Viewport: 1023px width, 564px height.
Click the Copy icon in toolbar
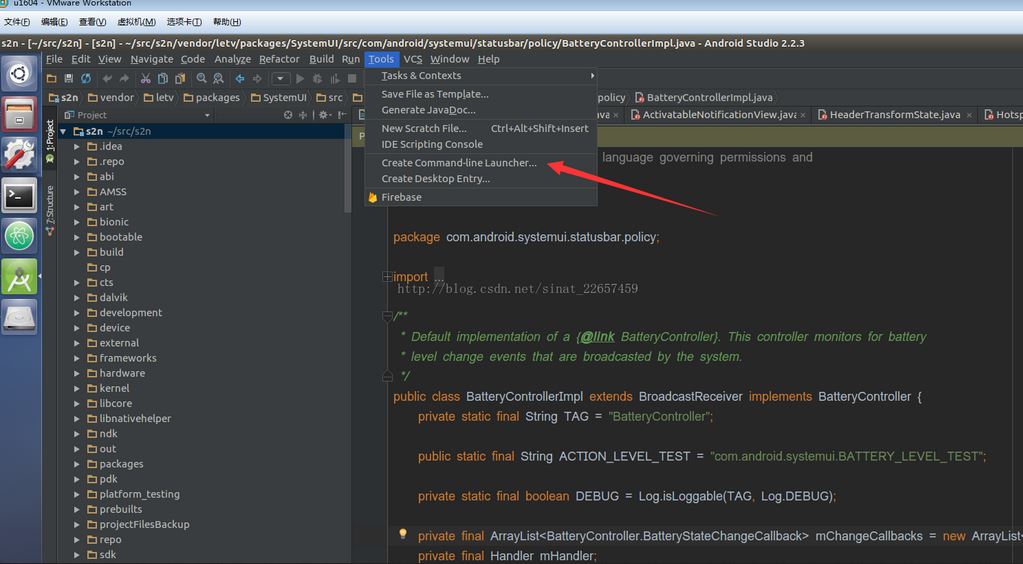[x=162, y=78]
